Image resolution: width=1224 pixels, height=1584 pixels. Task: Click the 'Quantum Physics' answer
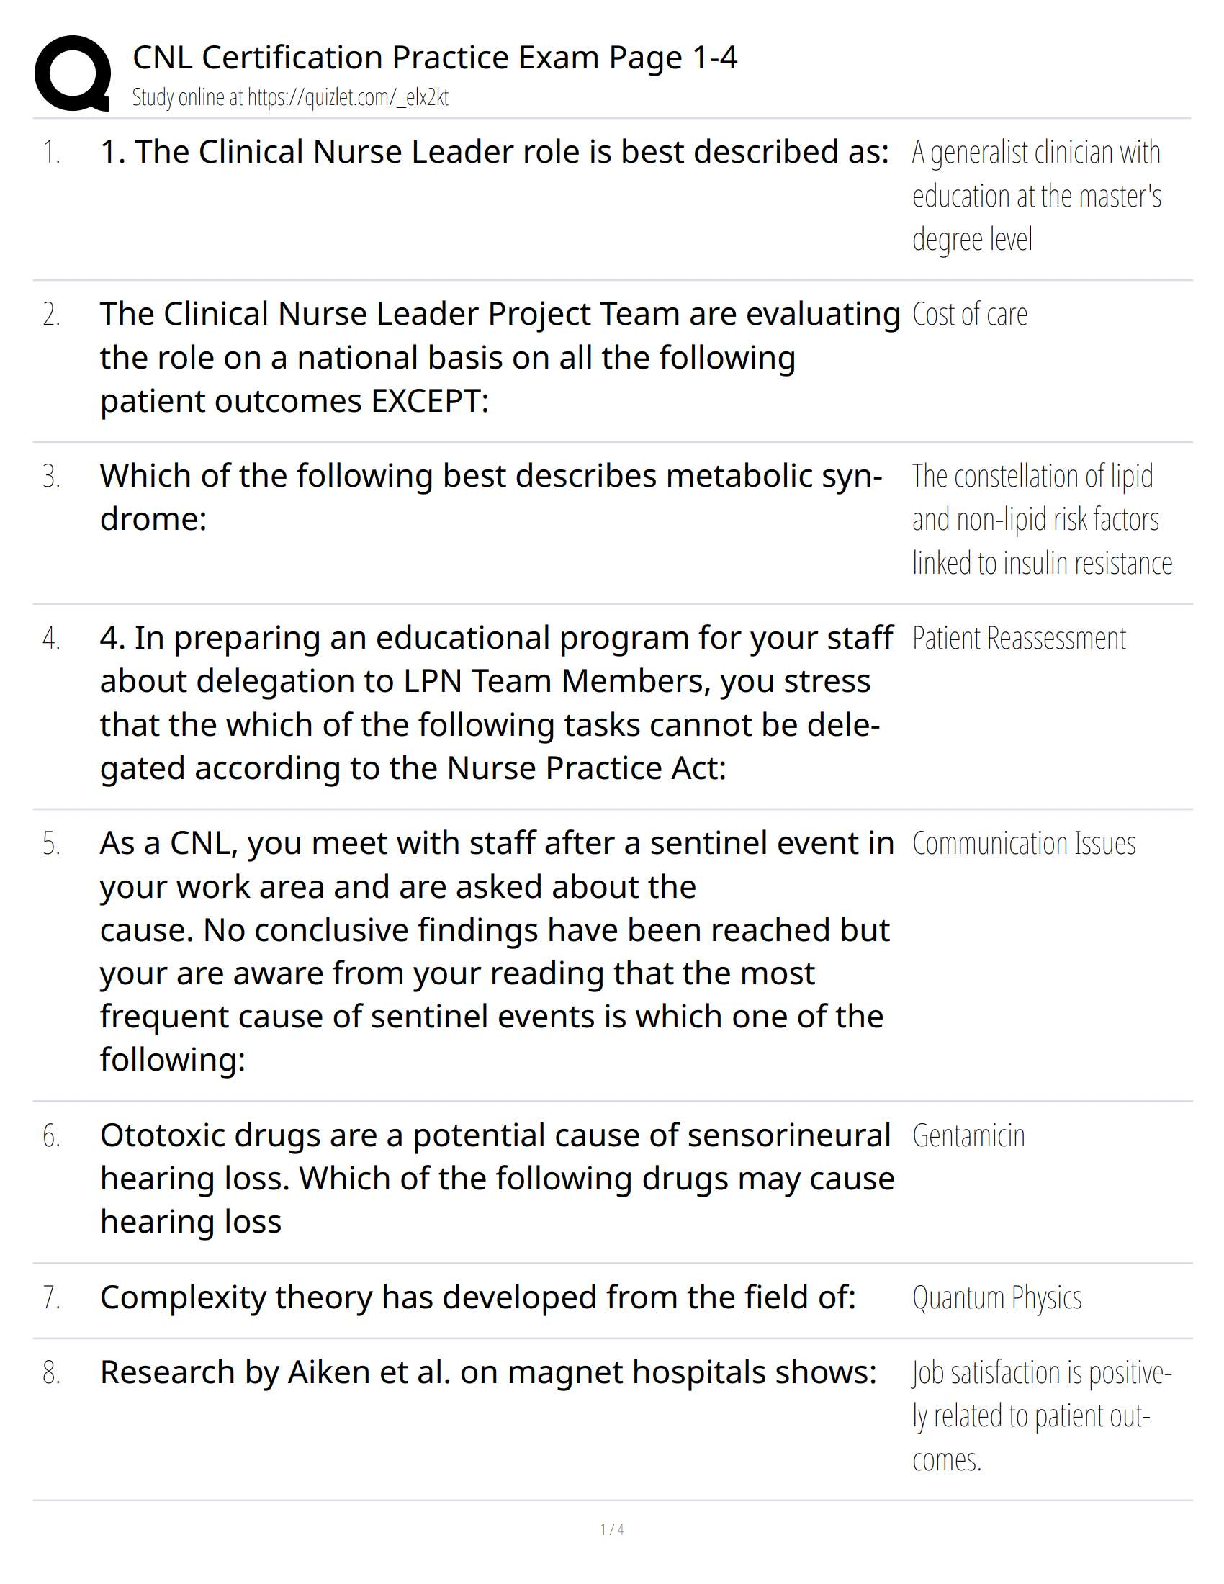[996, 1298]
